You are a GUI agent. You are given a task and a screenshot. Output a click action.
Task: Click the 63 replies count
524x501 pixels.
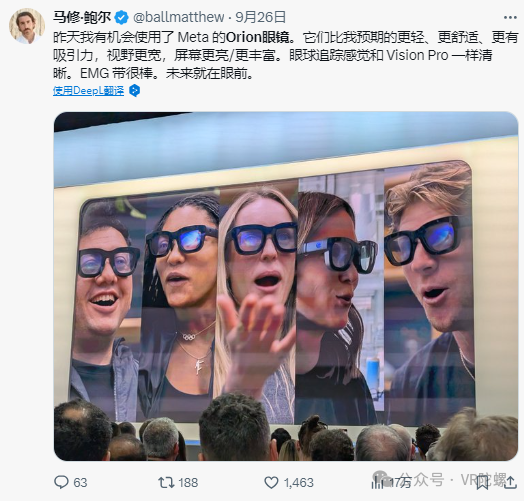coord(80,483)
